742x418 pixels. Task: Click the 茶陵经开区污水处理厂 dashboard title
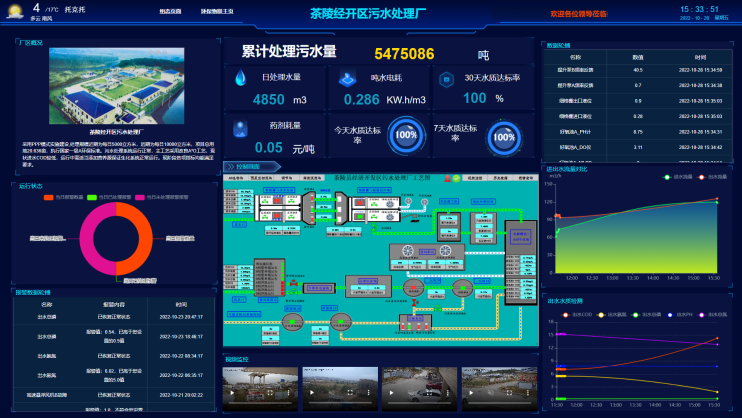click(368, 14)
